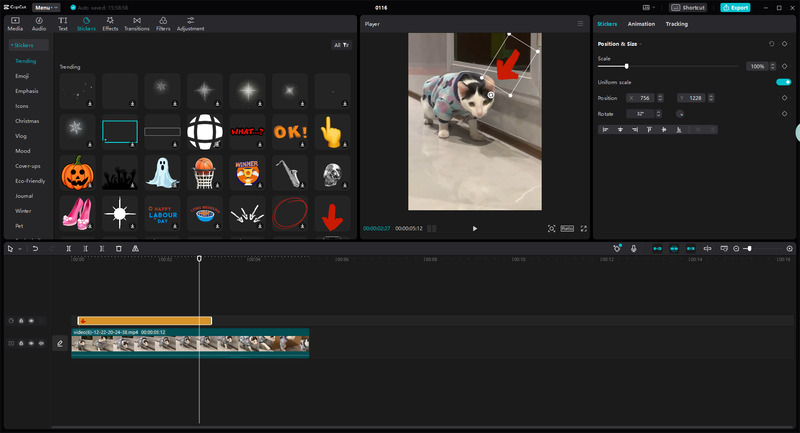Select the Emoji sticker category
The image size is (800, 433).
[x=21, y=76]
